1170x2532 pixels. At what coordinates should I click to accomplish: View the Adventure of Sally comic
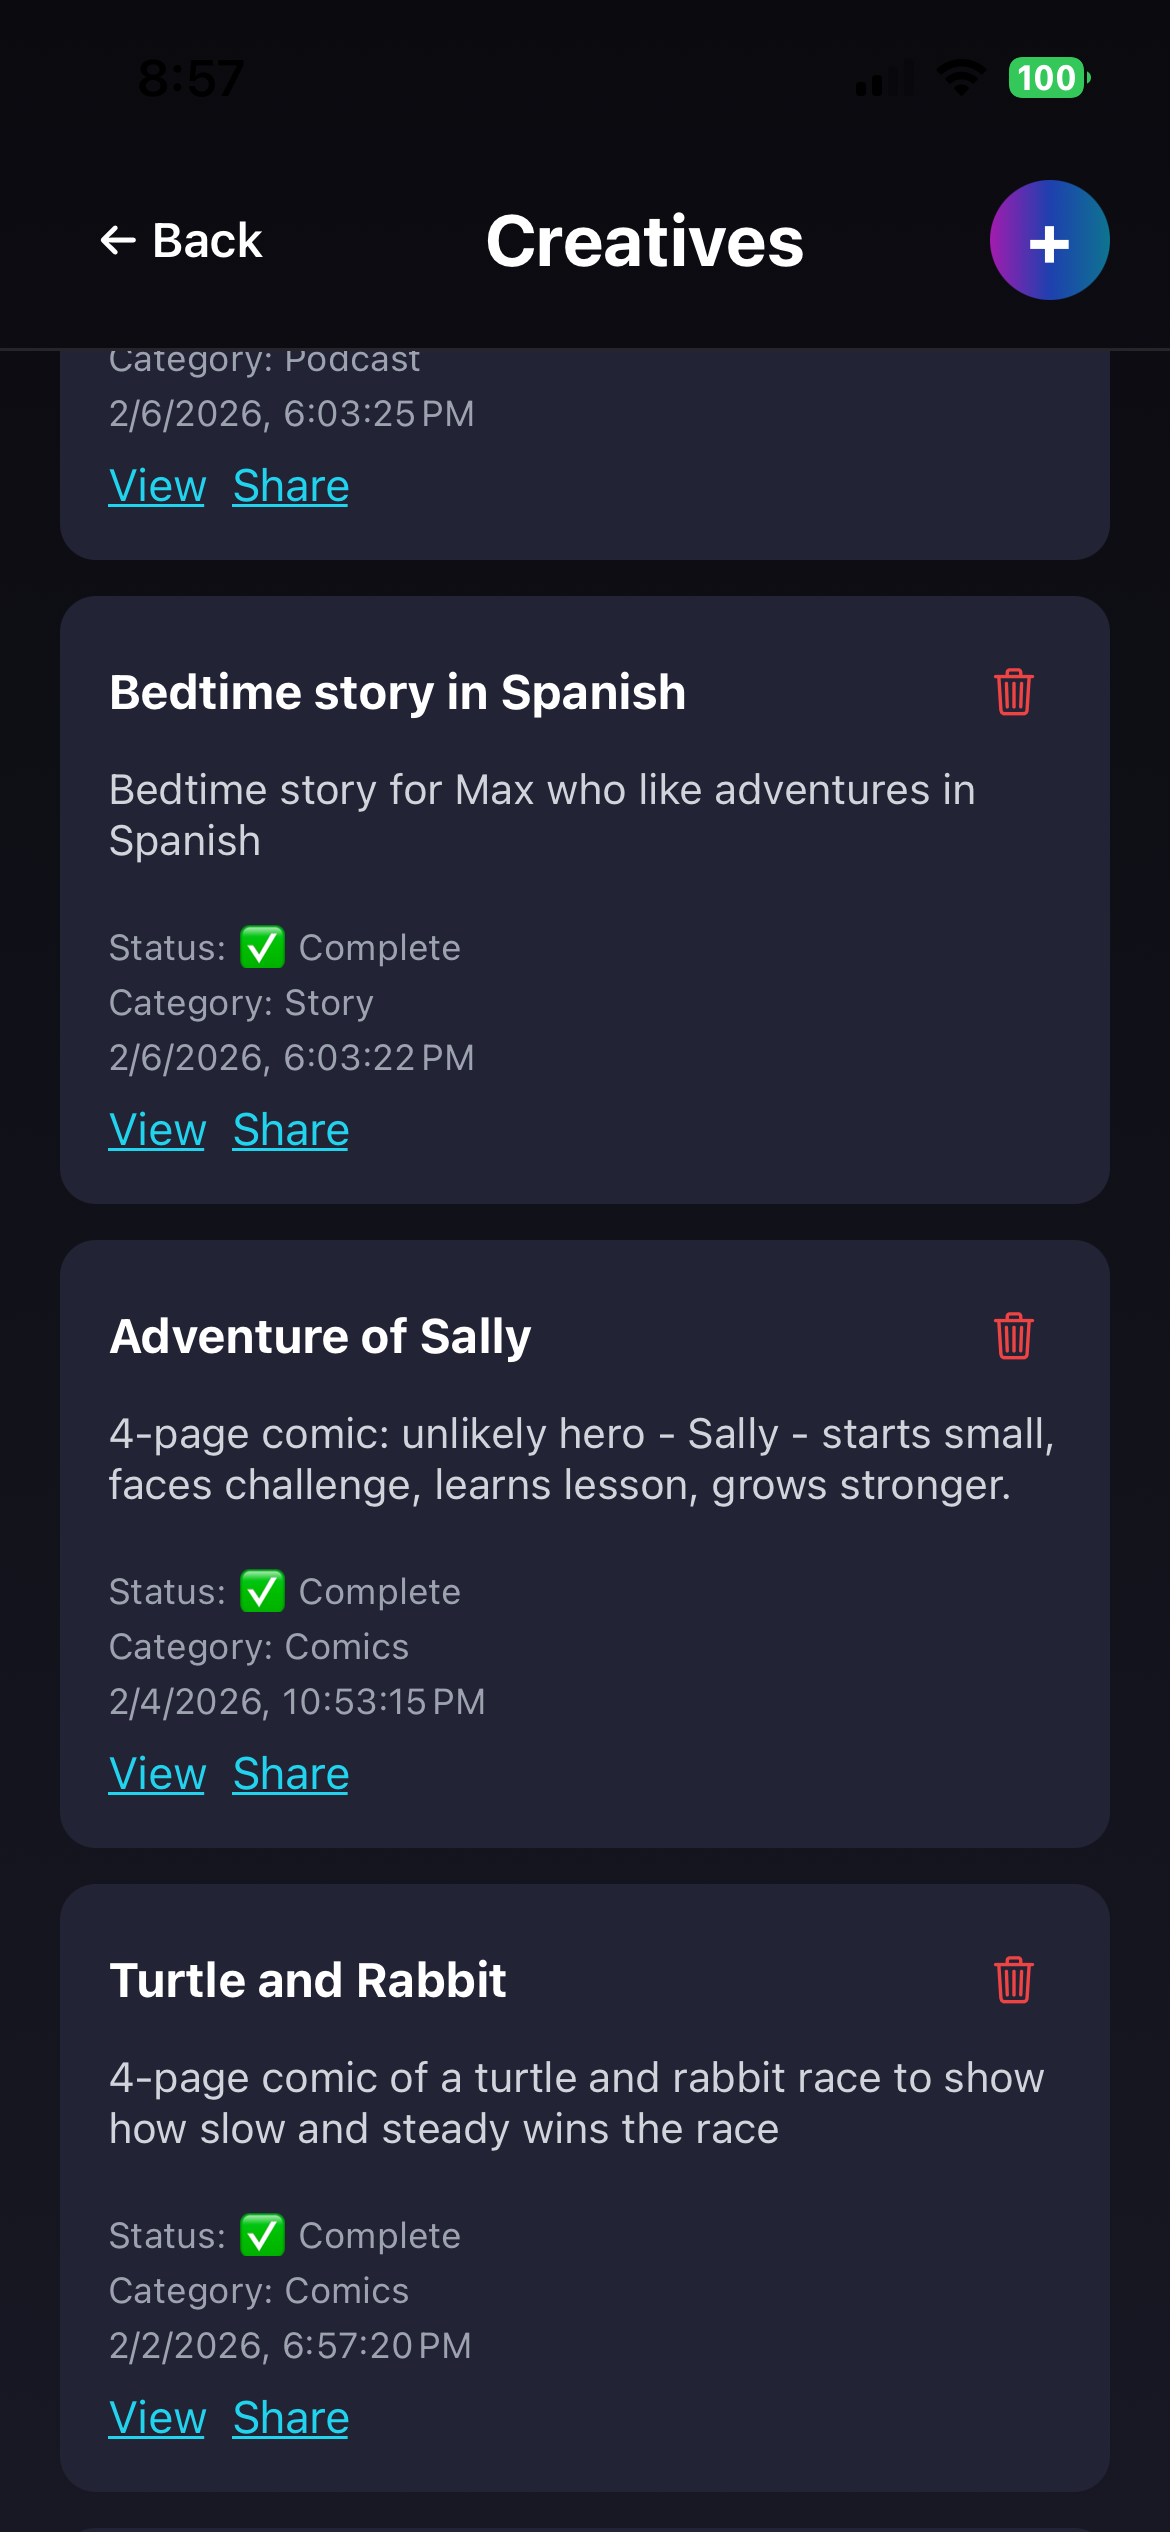click(157, 1775)
